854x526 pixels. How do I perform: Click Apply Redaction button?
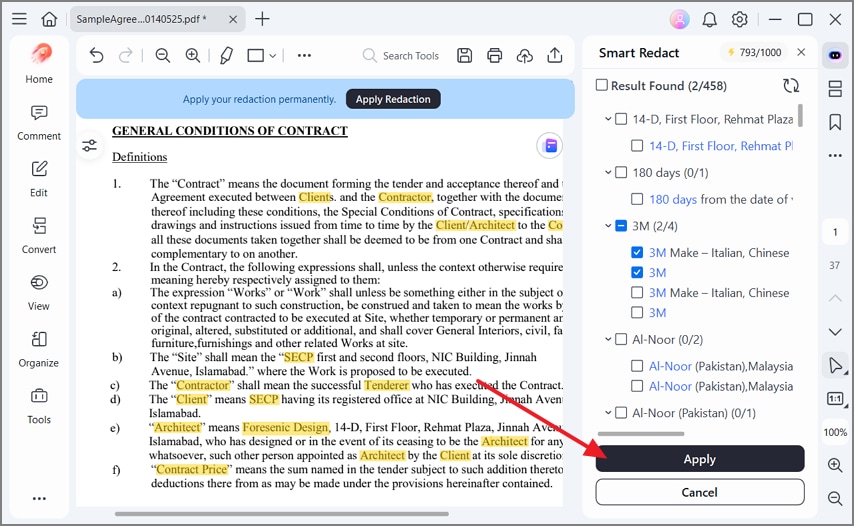click(393, 99)
